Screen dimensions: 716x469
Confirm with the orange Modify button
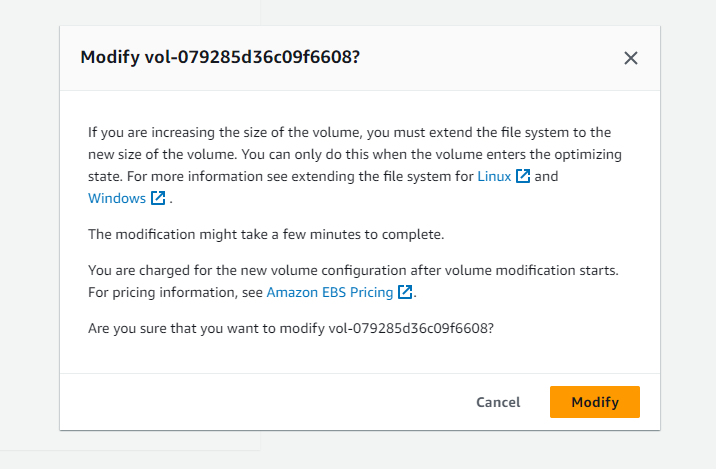pyautogui.click(x=595, y=402)
